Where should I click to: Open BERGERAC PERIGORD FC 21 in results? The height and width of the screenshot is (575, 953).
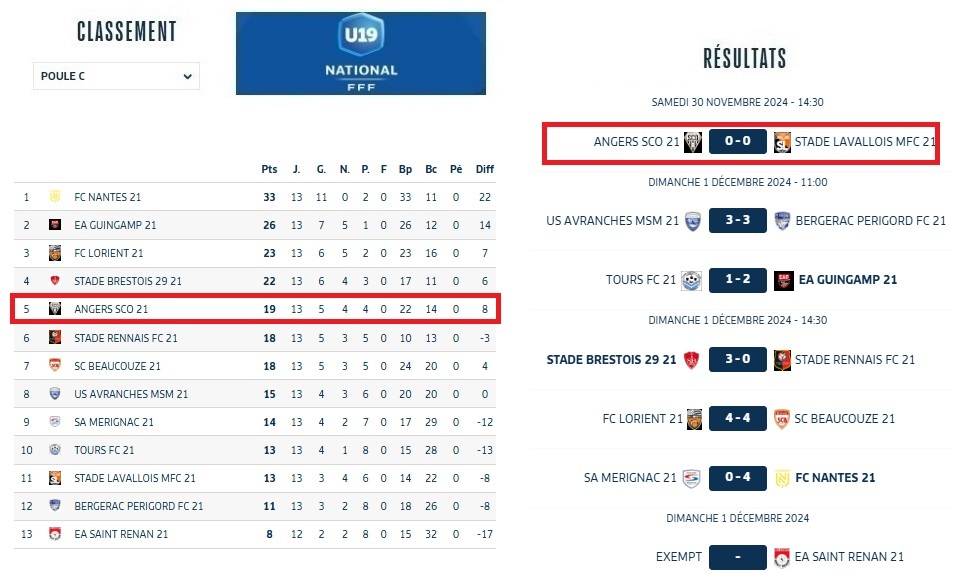[870, 220]
